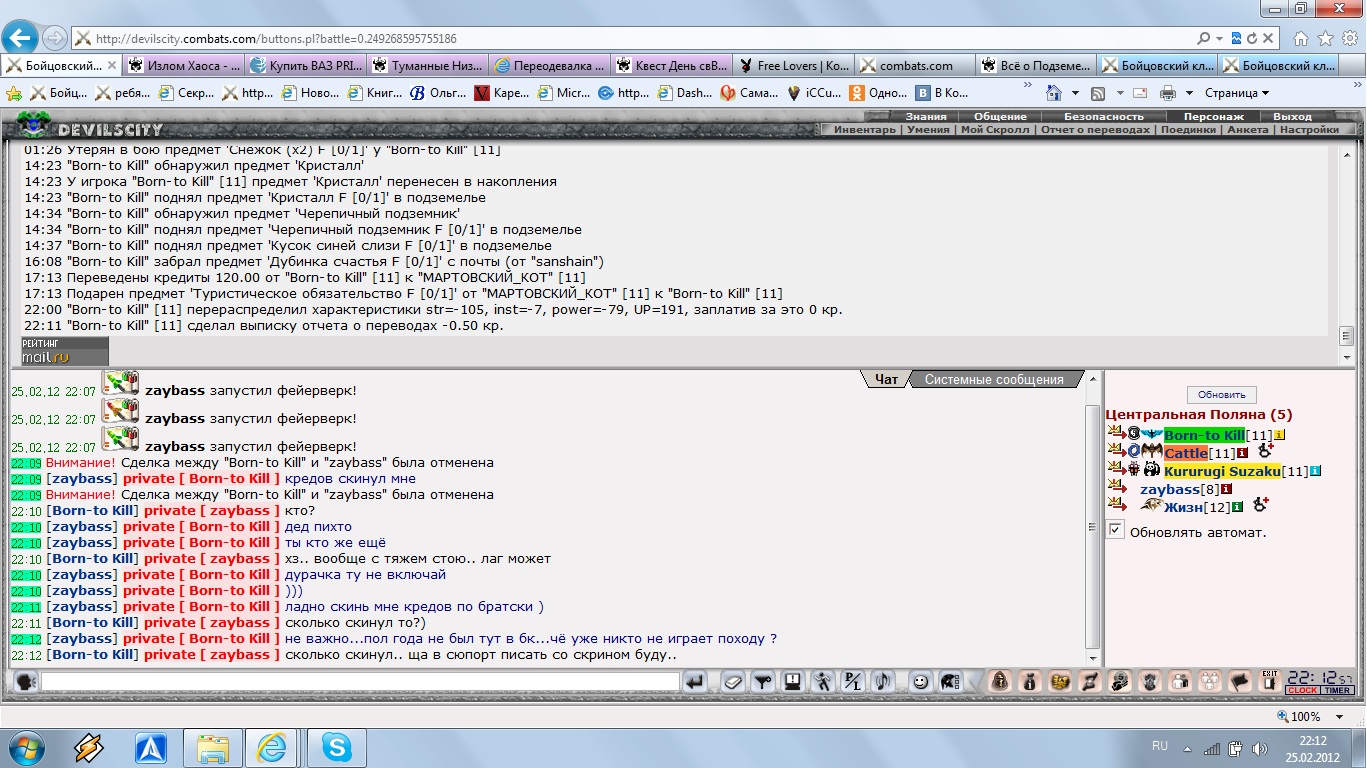The image size is (1367, 768).
Task: Click the injury icon beside Жизн
Action: click(1260, 506)
